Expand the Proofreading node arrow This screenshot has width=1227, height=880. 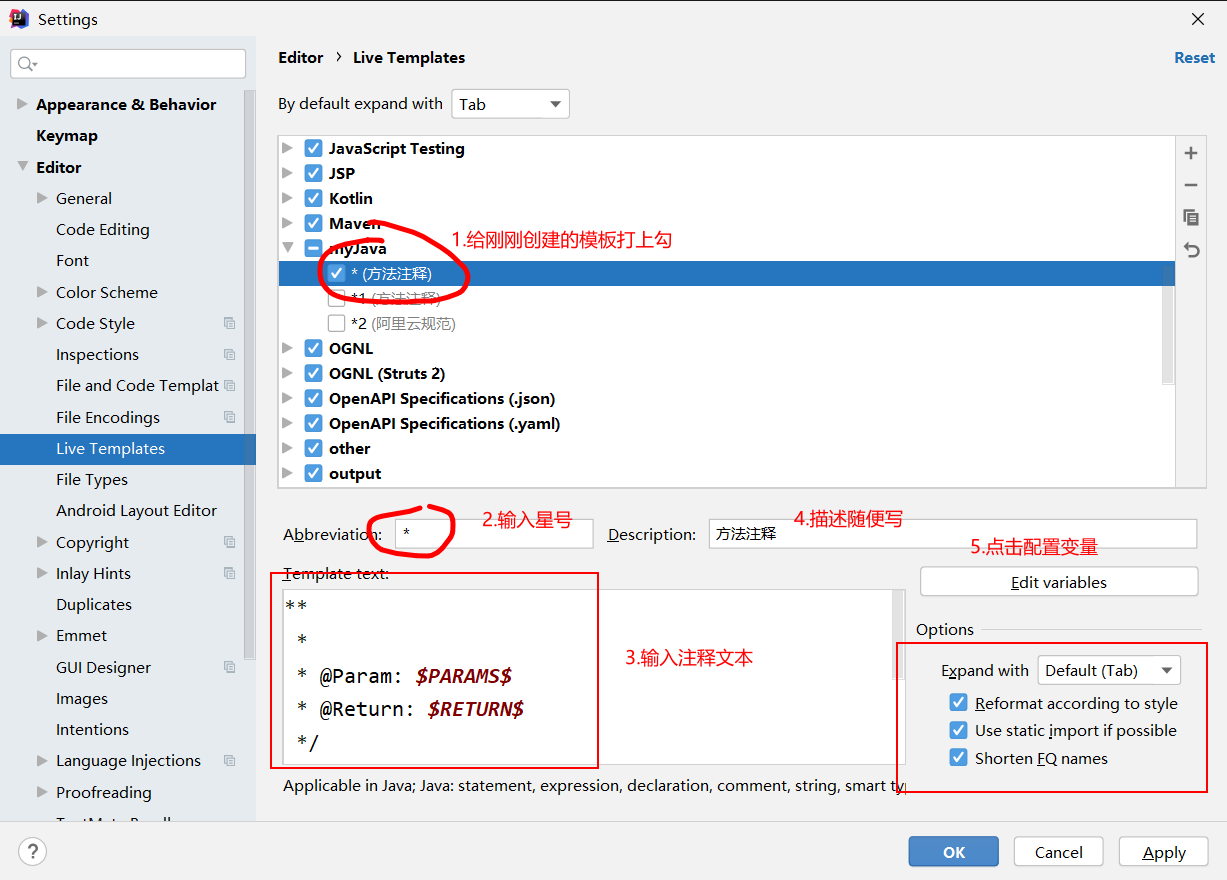click(42, 792)
